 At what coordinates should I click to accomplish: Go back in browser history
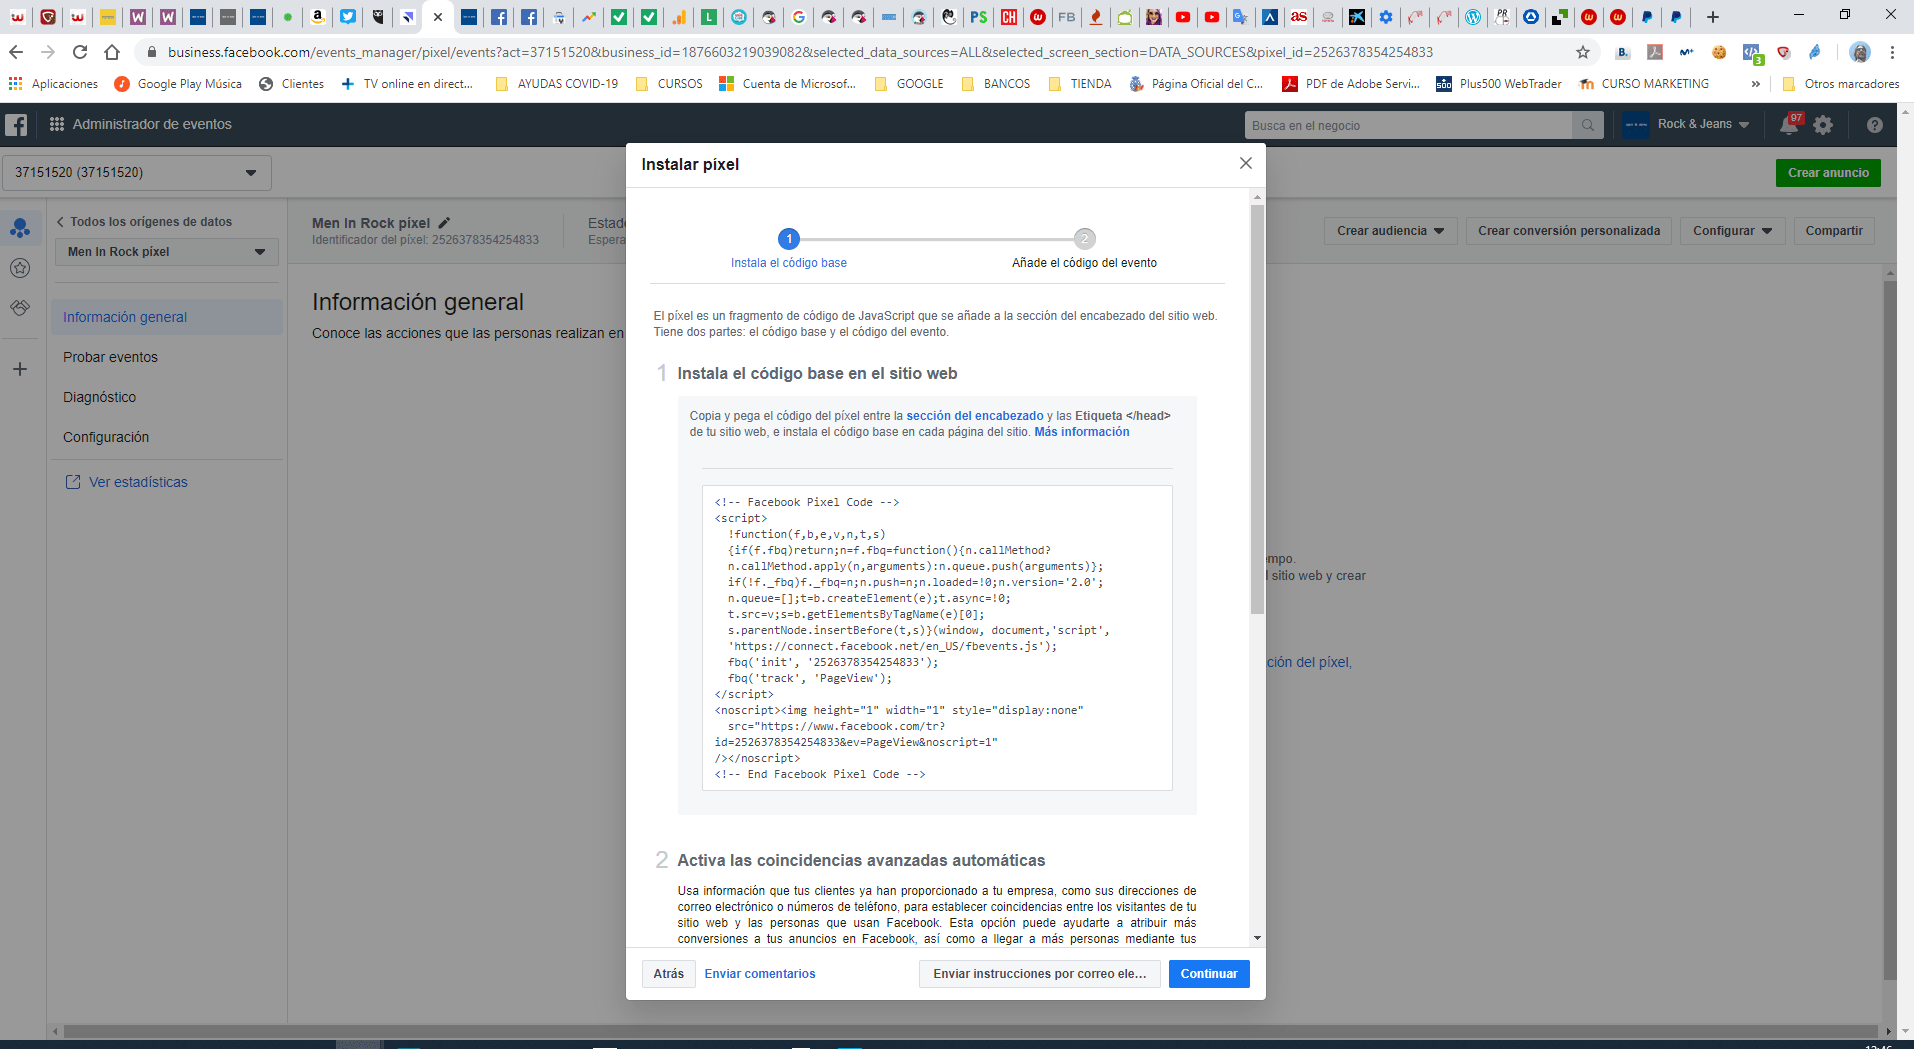16,52
